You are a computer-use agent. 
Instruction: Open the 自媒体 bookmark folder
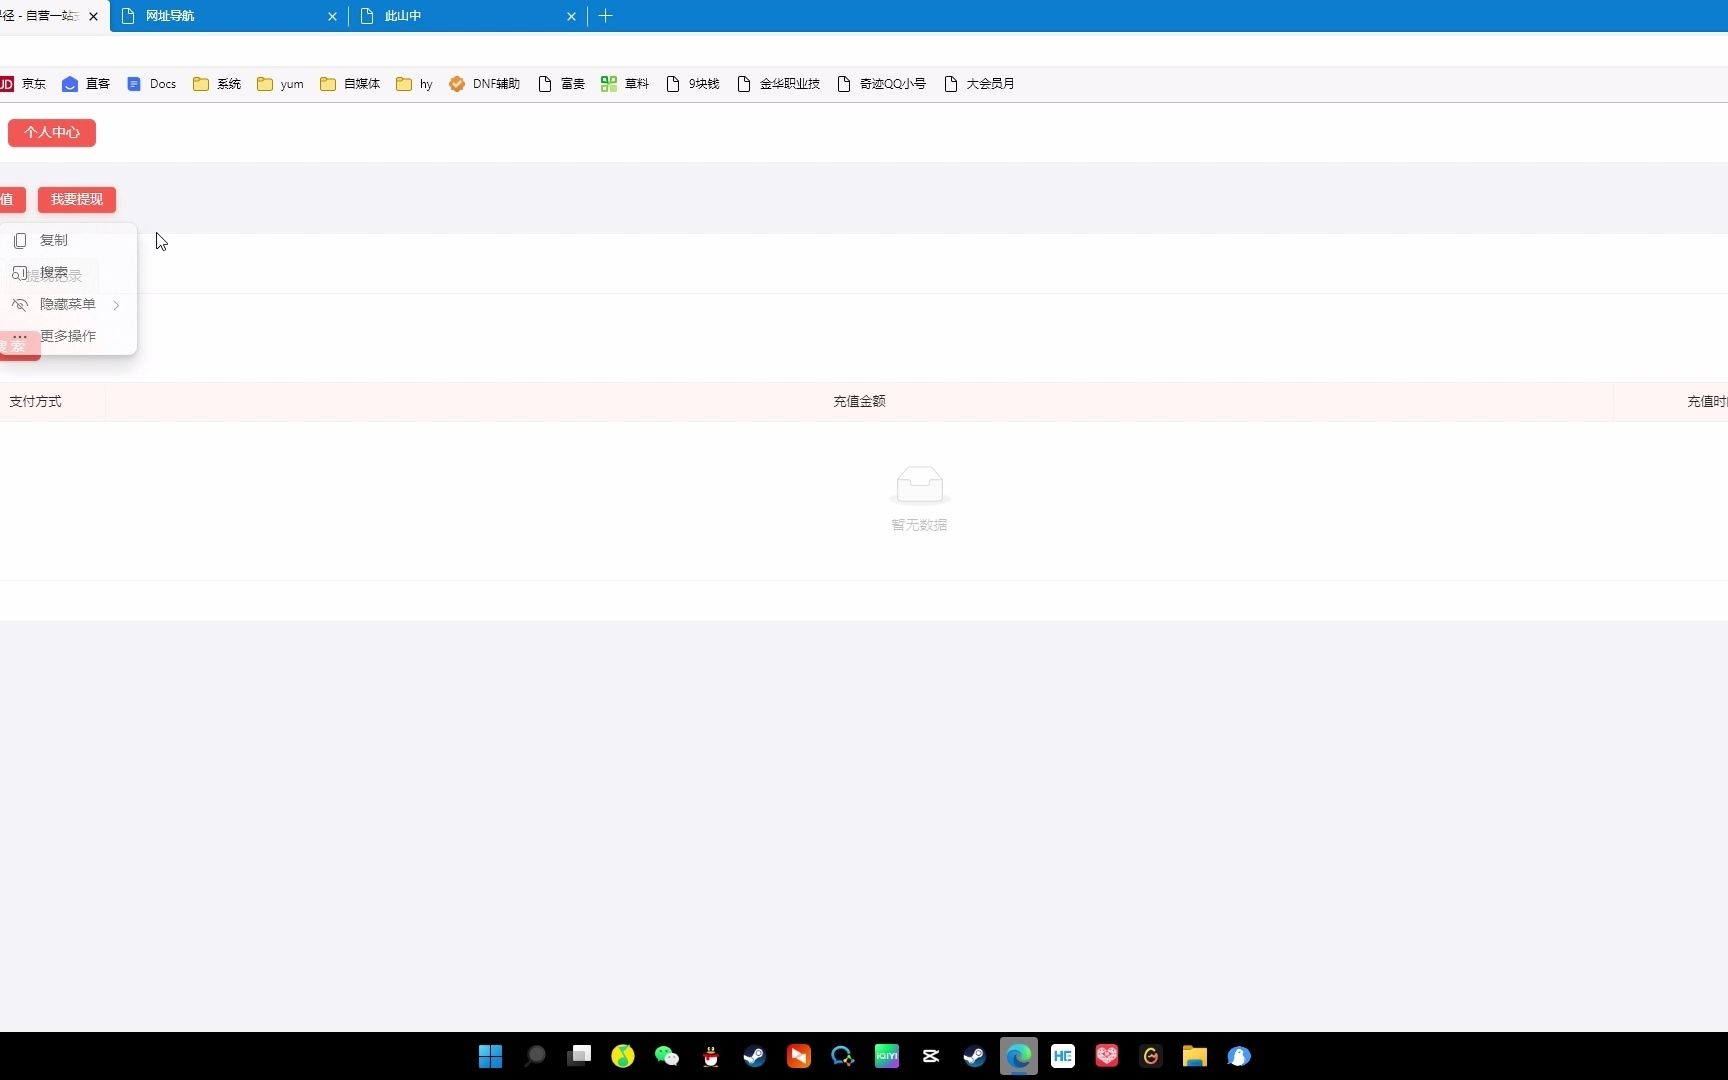(350, 84)
